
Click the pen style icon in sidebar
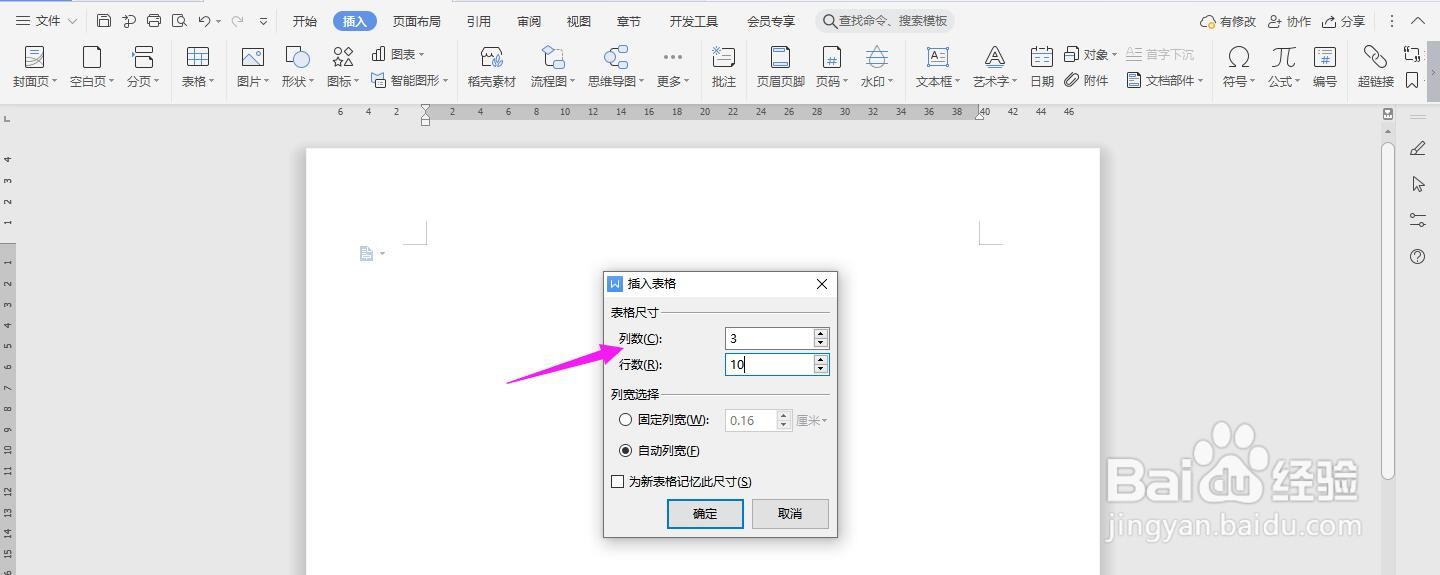point(1417,148)
